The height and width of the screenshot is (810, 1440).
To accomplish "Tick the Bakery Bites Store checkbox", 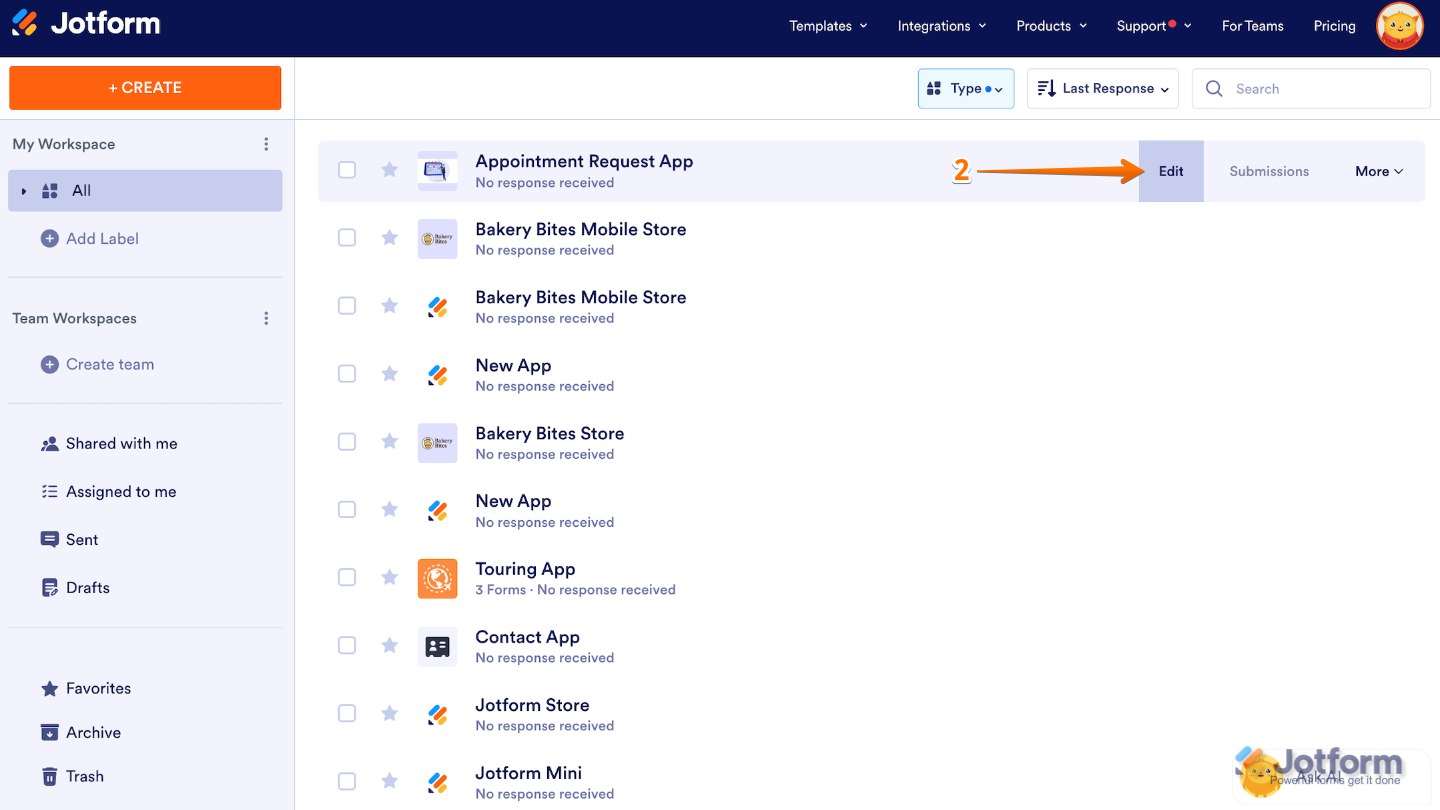I will 347,442.
